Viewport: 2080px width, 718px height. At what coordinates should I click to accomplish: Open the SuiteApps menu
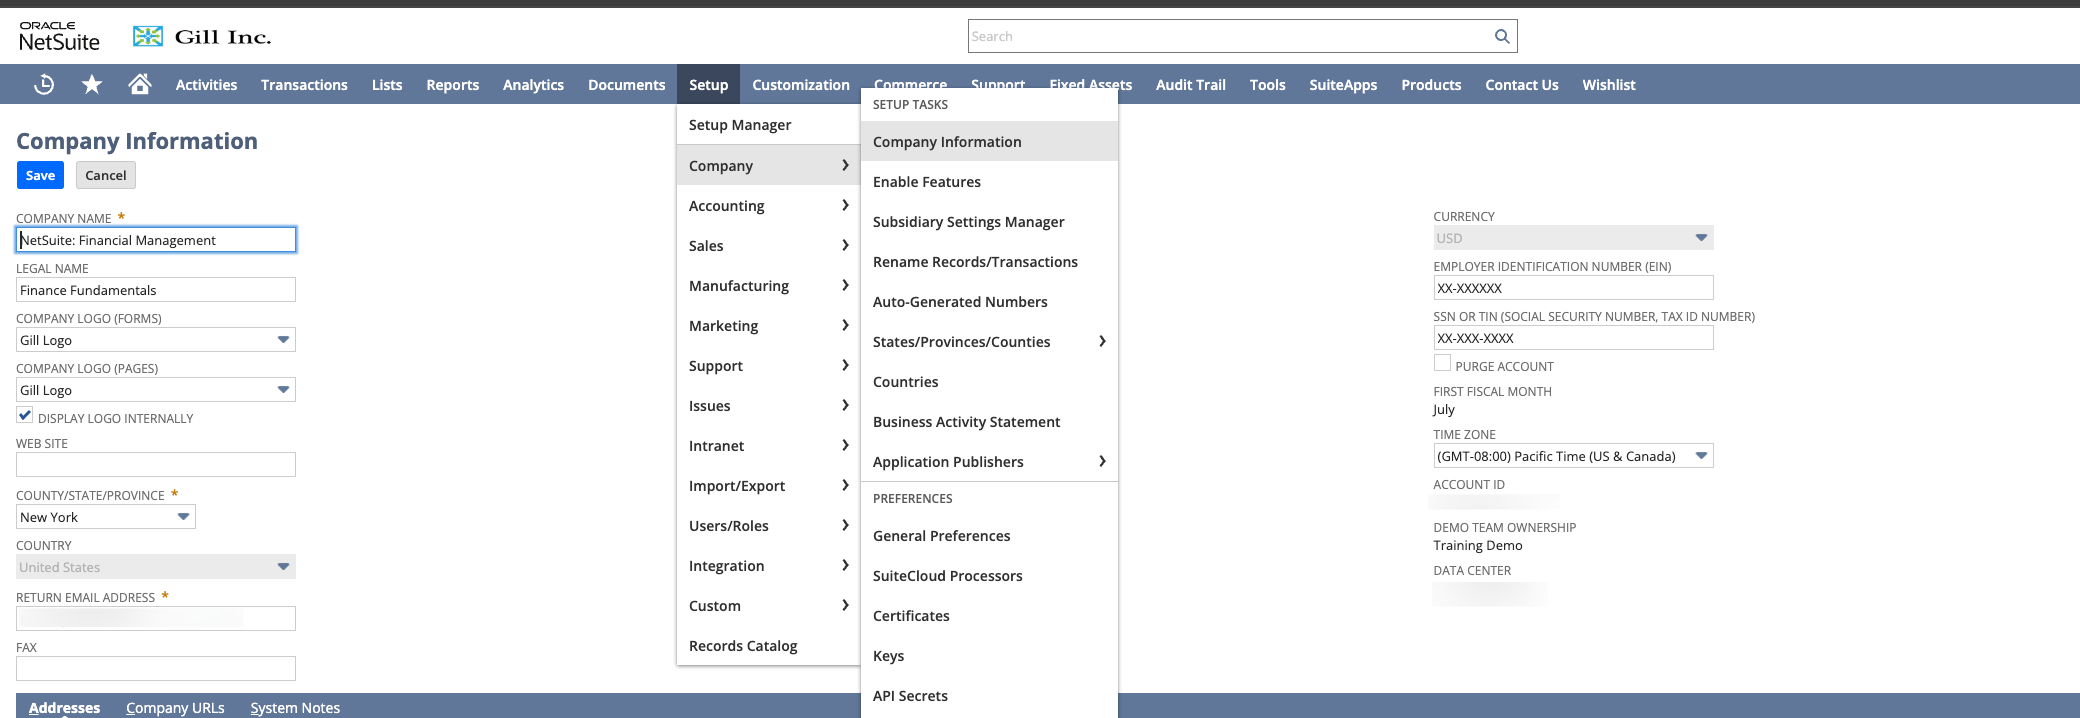pos(1343,85)
